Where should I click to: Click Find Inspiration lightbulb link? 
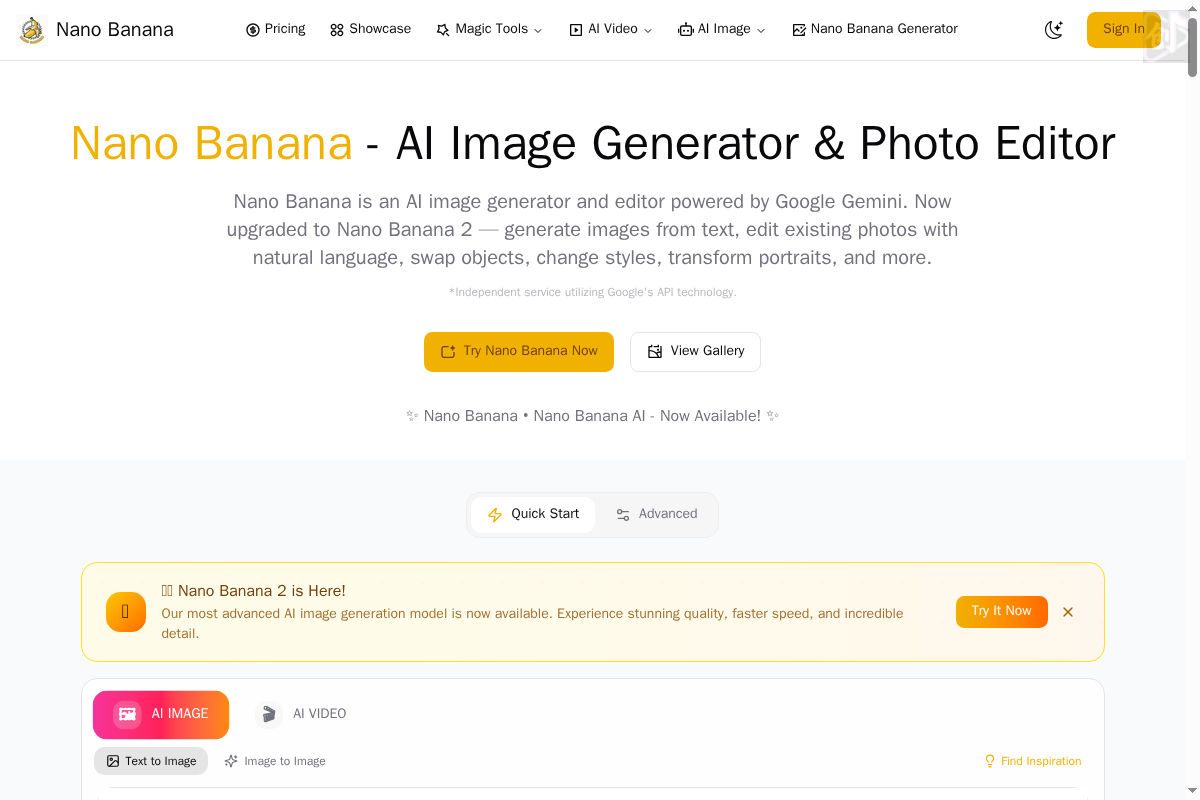1033,762
